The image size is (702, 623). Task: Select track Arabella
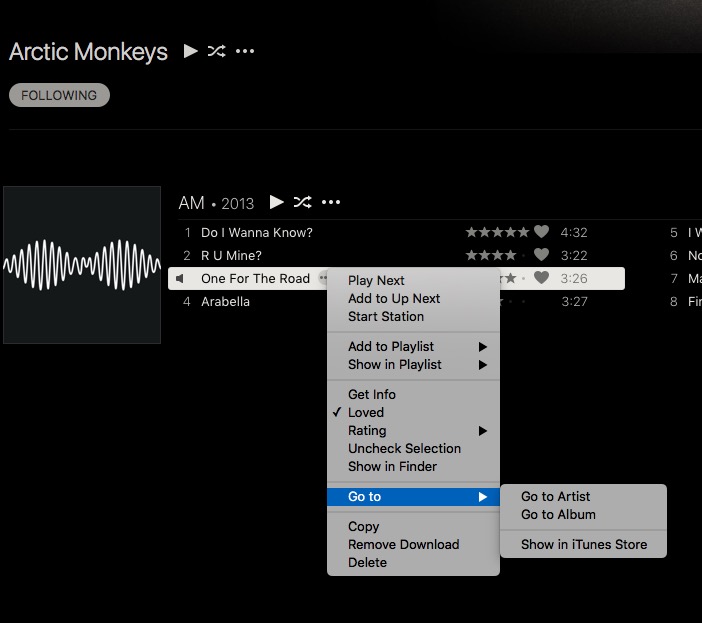(225, 301)
